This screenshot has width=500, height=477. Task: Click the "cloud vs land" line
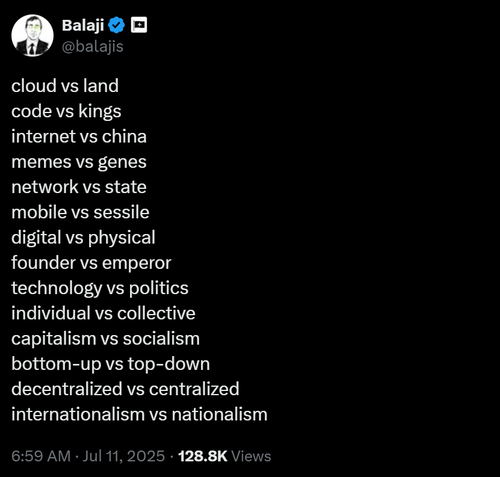pos(65,86)
